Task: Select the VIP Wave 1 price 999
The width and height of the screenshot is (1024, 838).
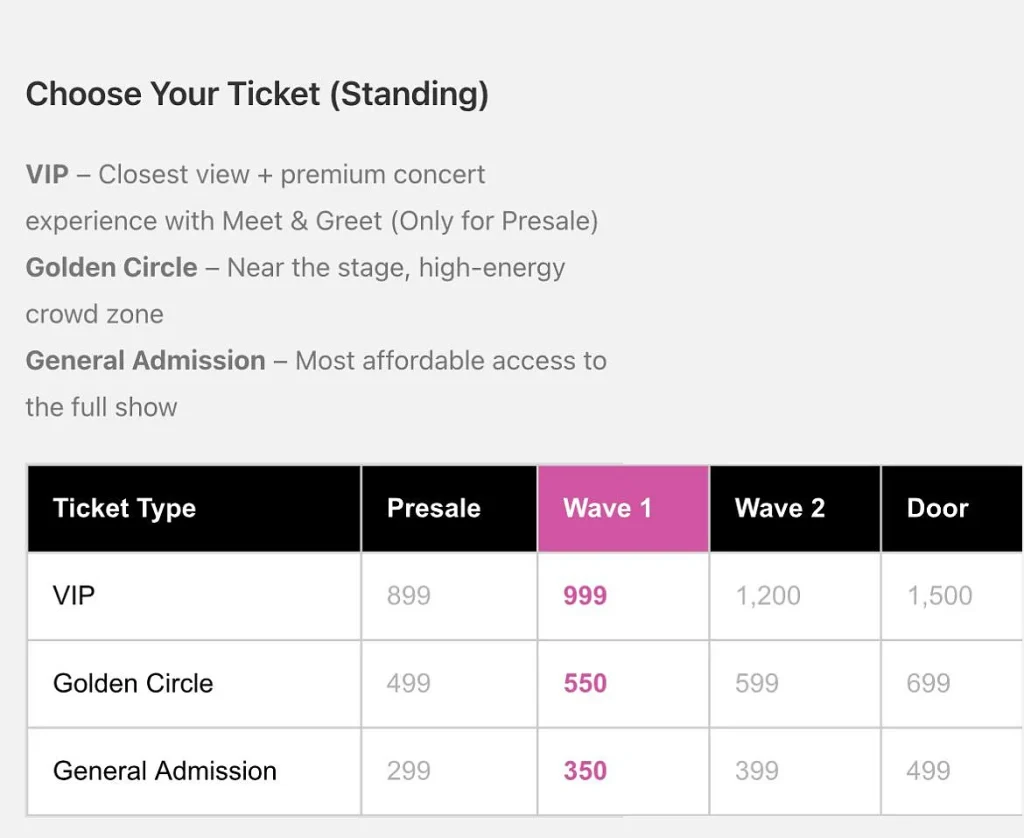Action: point(585,596)
